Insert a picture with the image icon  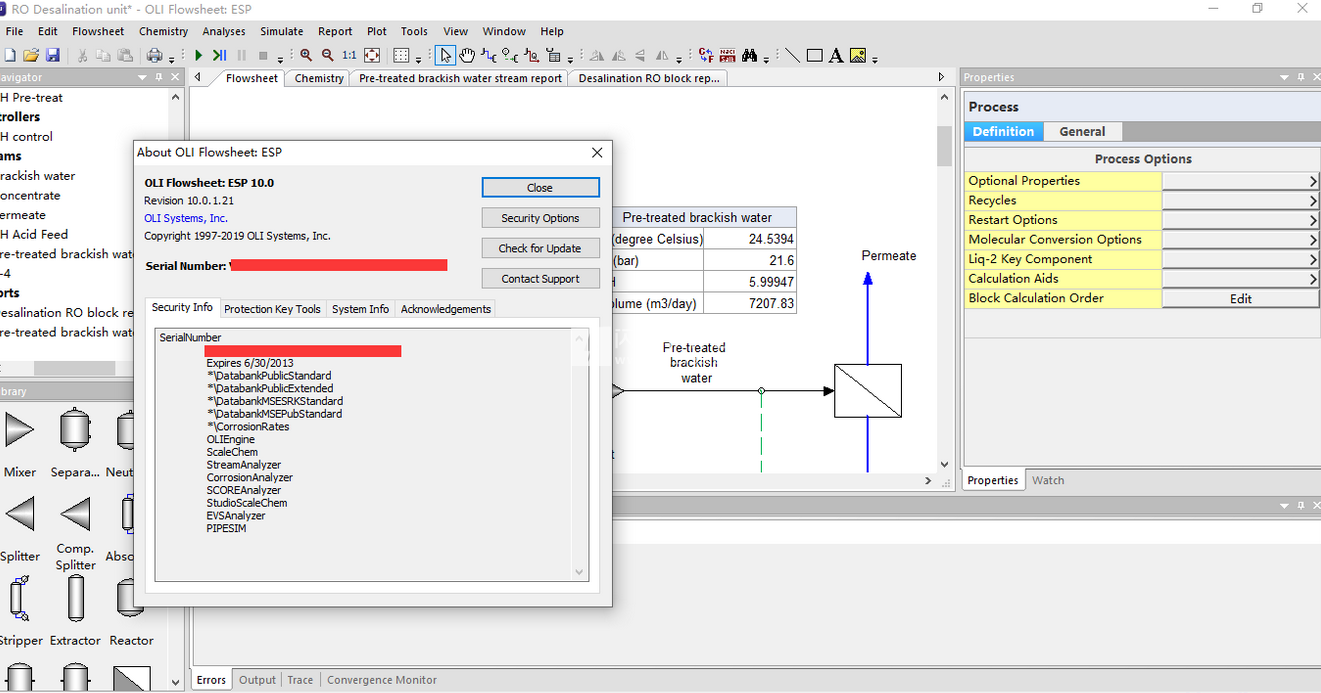tap(858, 56)
